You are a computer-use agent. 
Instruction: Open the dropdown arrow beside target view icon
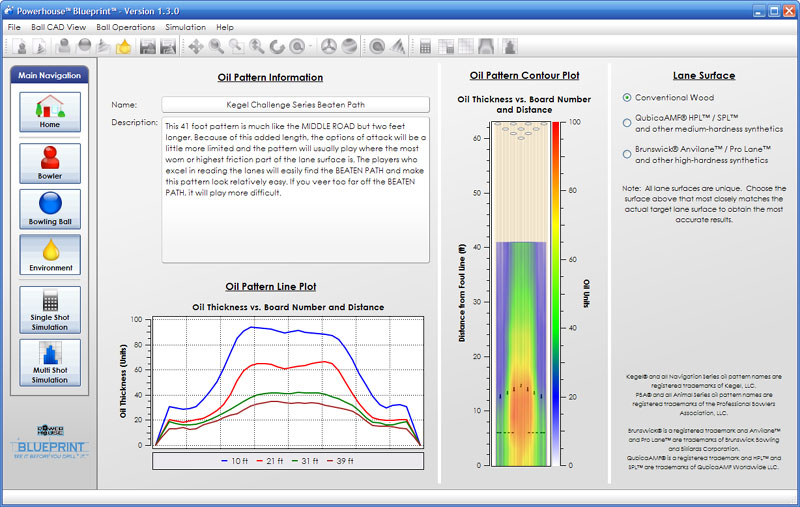pyautogui.click(x=310, y=47)
